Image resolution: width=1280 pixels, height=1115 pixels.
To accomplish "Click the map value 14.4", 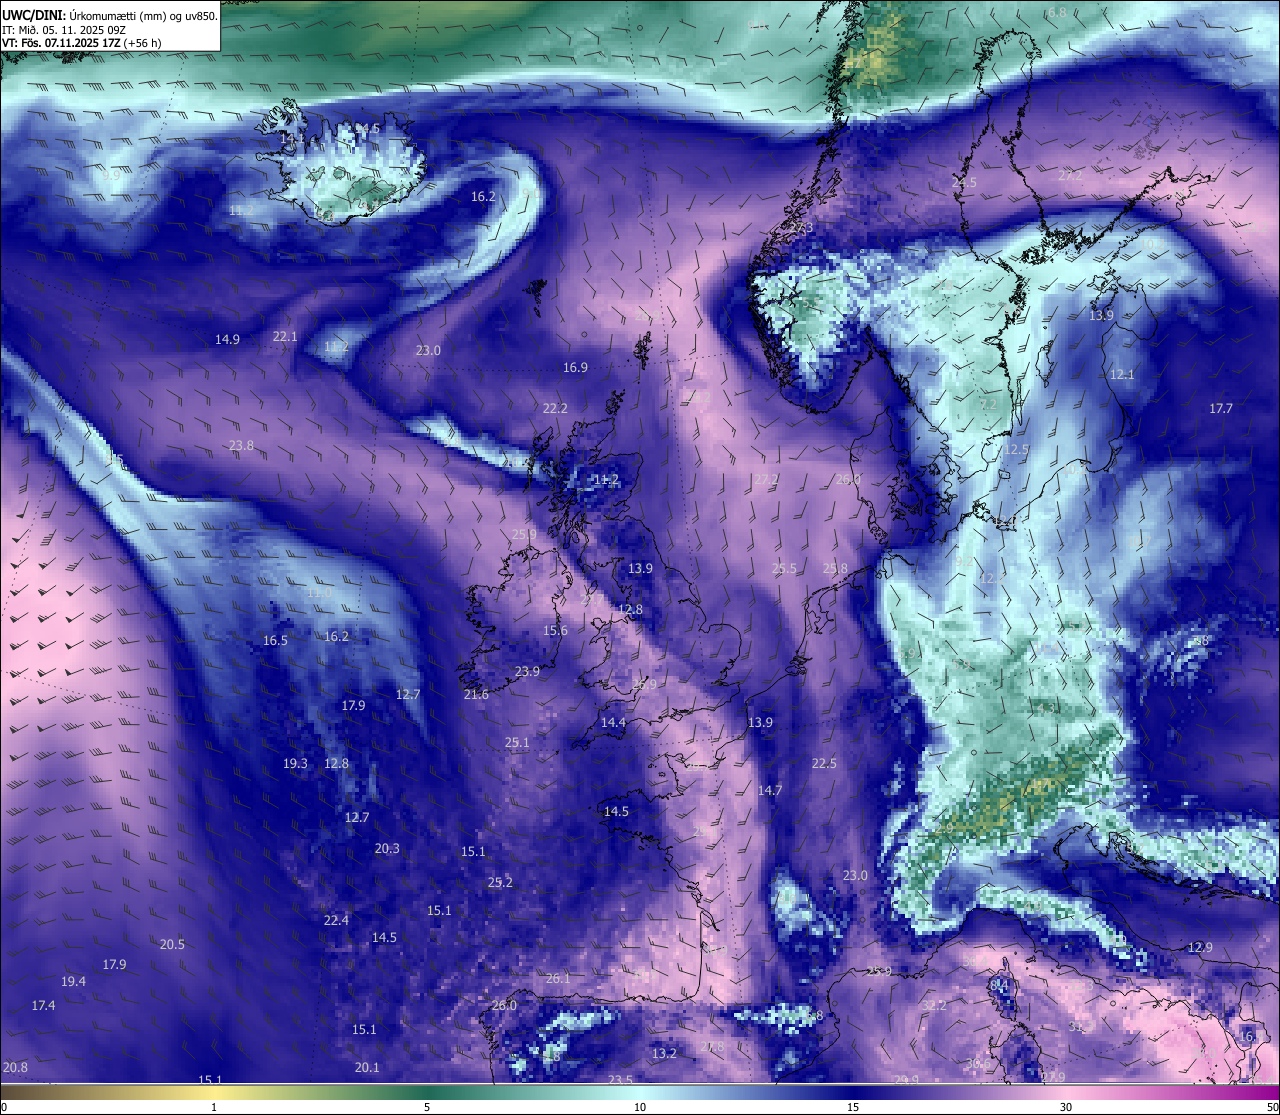I will (613, 723).
